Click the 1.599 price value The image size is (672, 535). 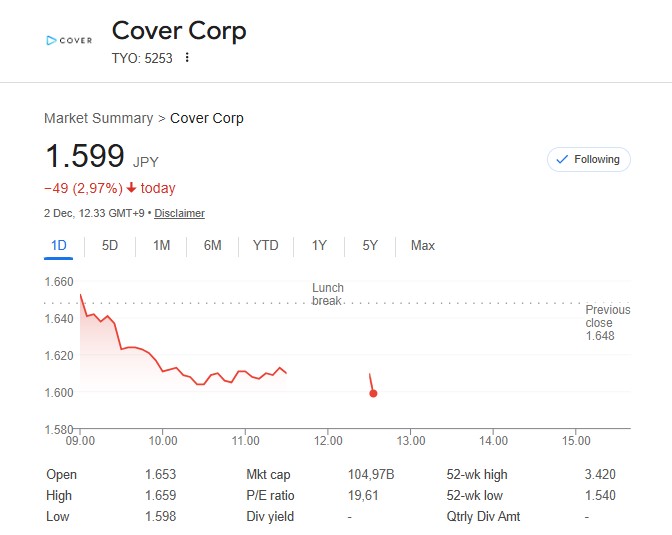(x=85, y=155)
